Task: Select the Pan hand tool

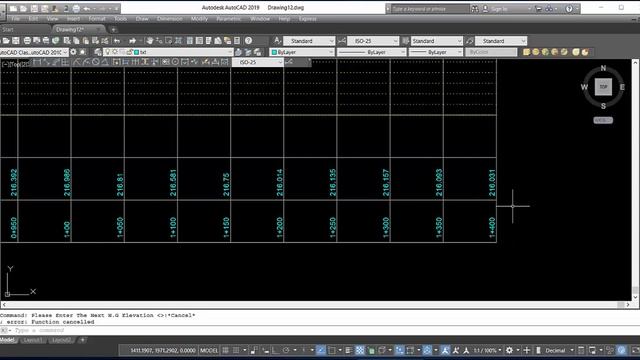Action: click(x=150, y=41)
